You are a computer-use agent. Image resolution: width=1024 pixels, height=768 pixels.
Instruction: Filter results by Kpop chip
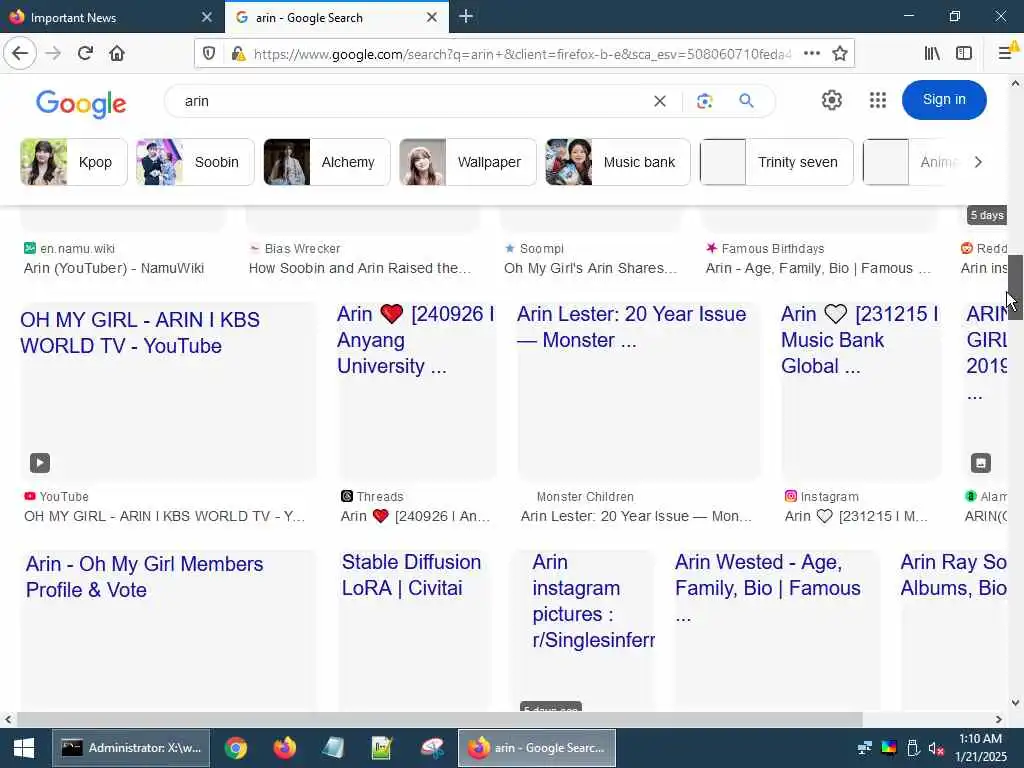click(74, 162)
